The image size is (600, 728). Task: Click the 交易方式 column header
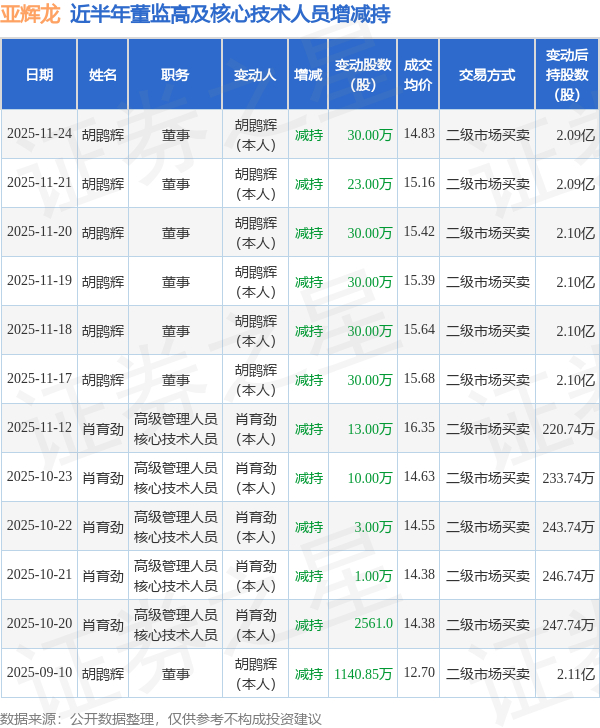(487, 75)
